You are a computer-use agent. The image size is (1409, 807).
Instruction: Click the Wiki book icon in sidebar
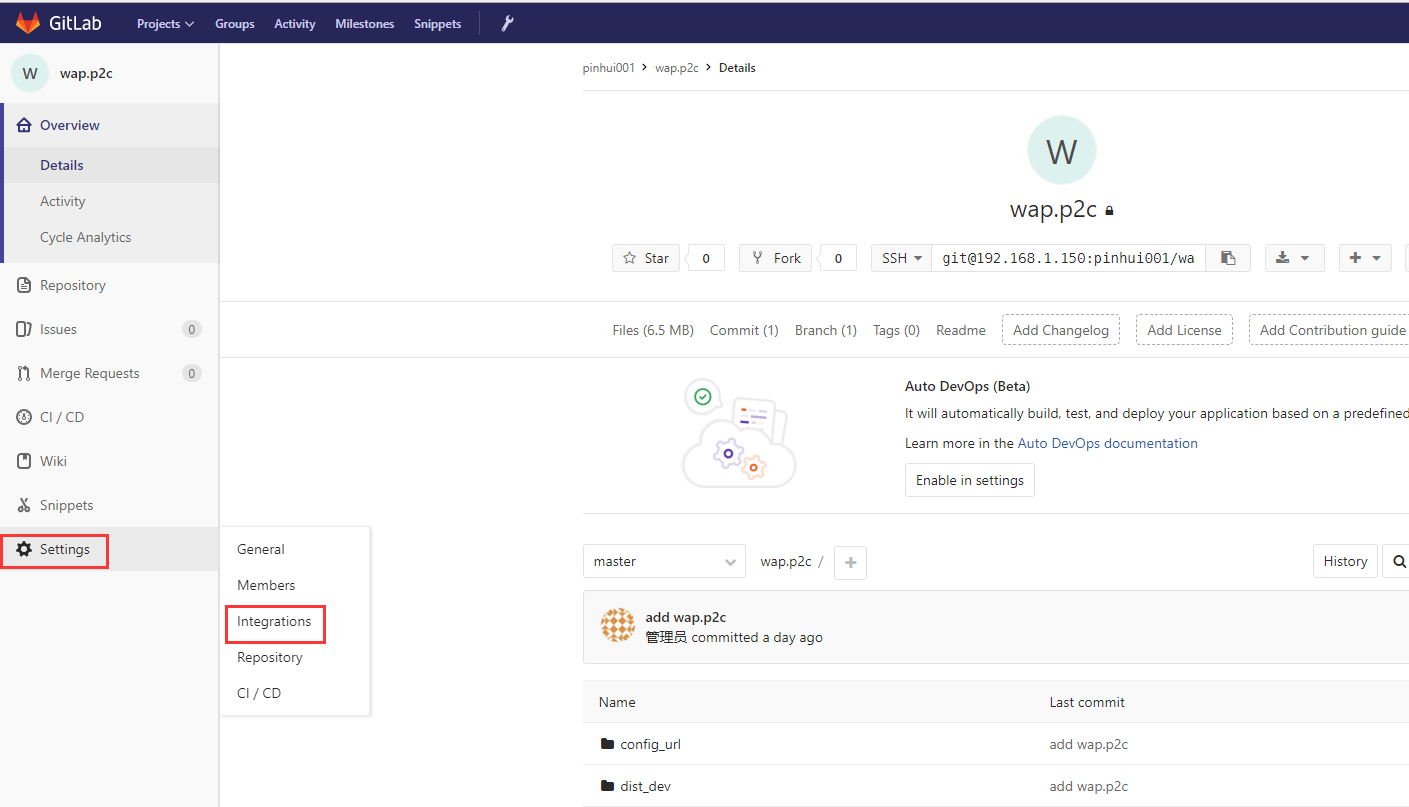click(24, 461)
